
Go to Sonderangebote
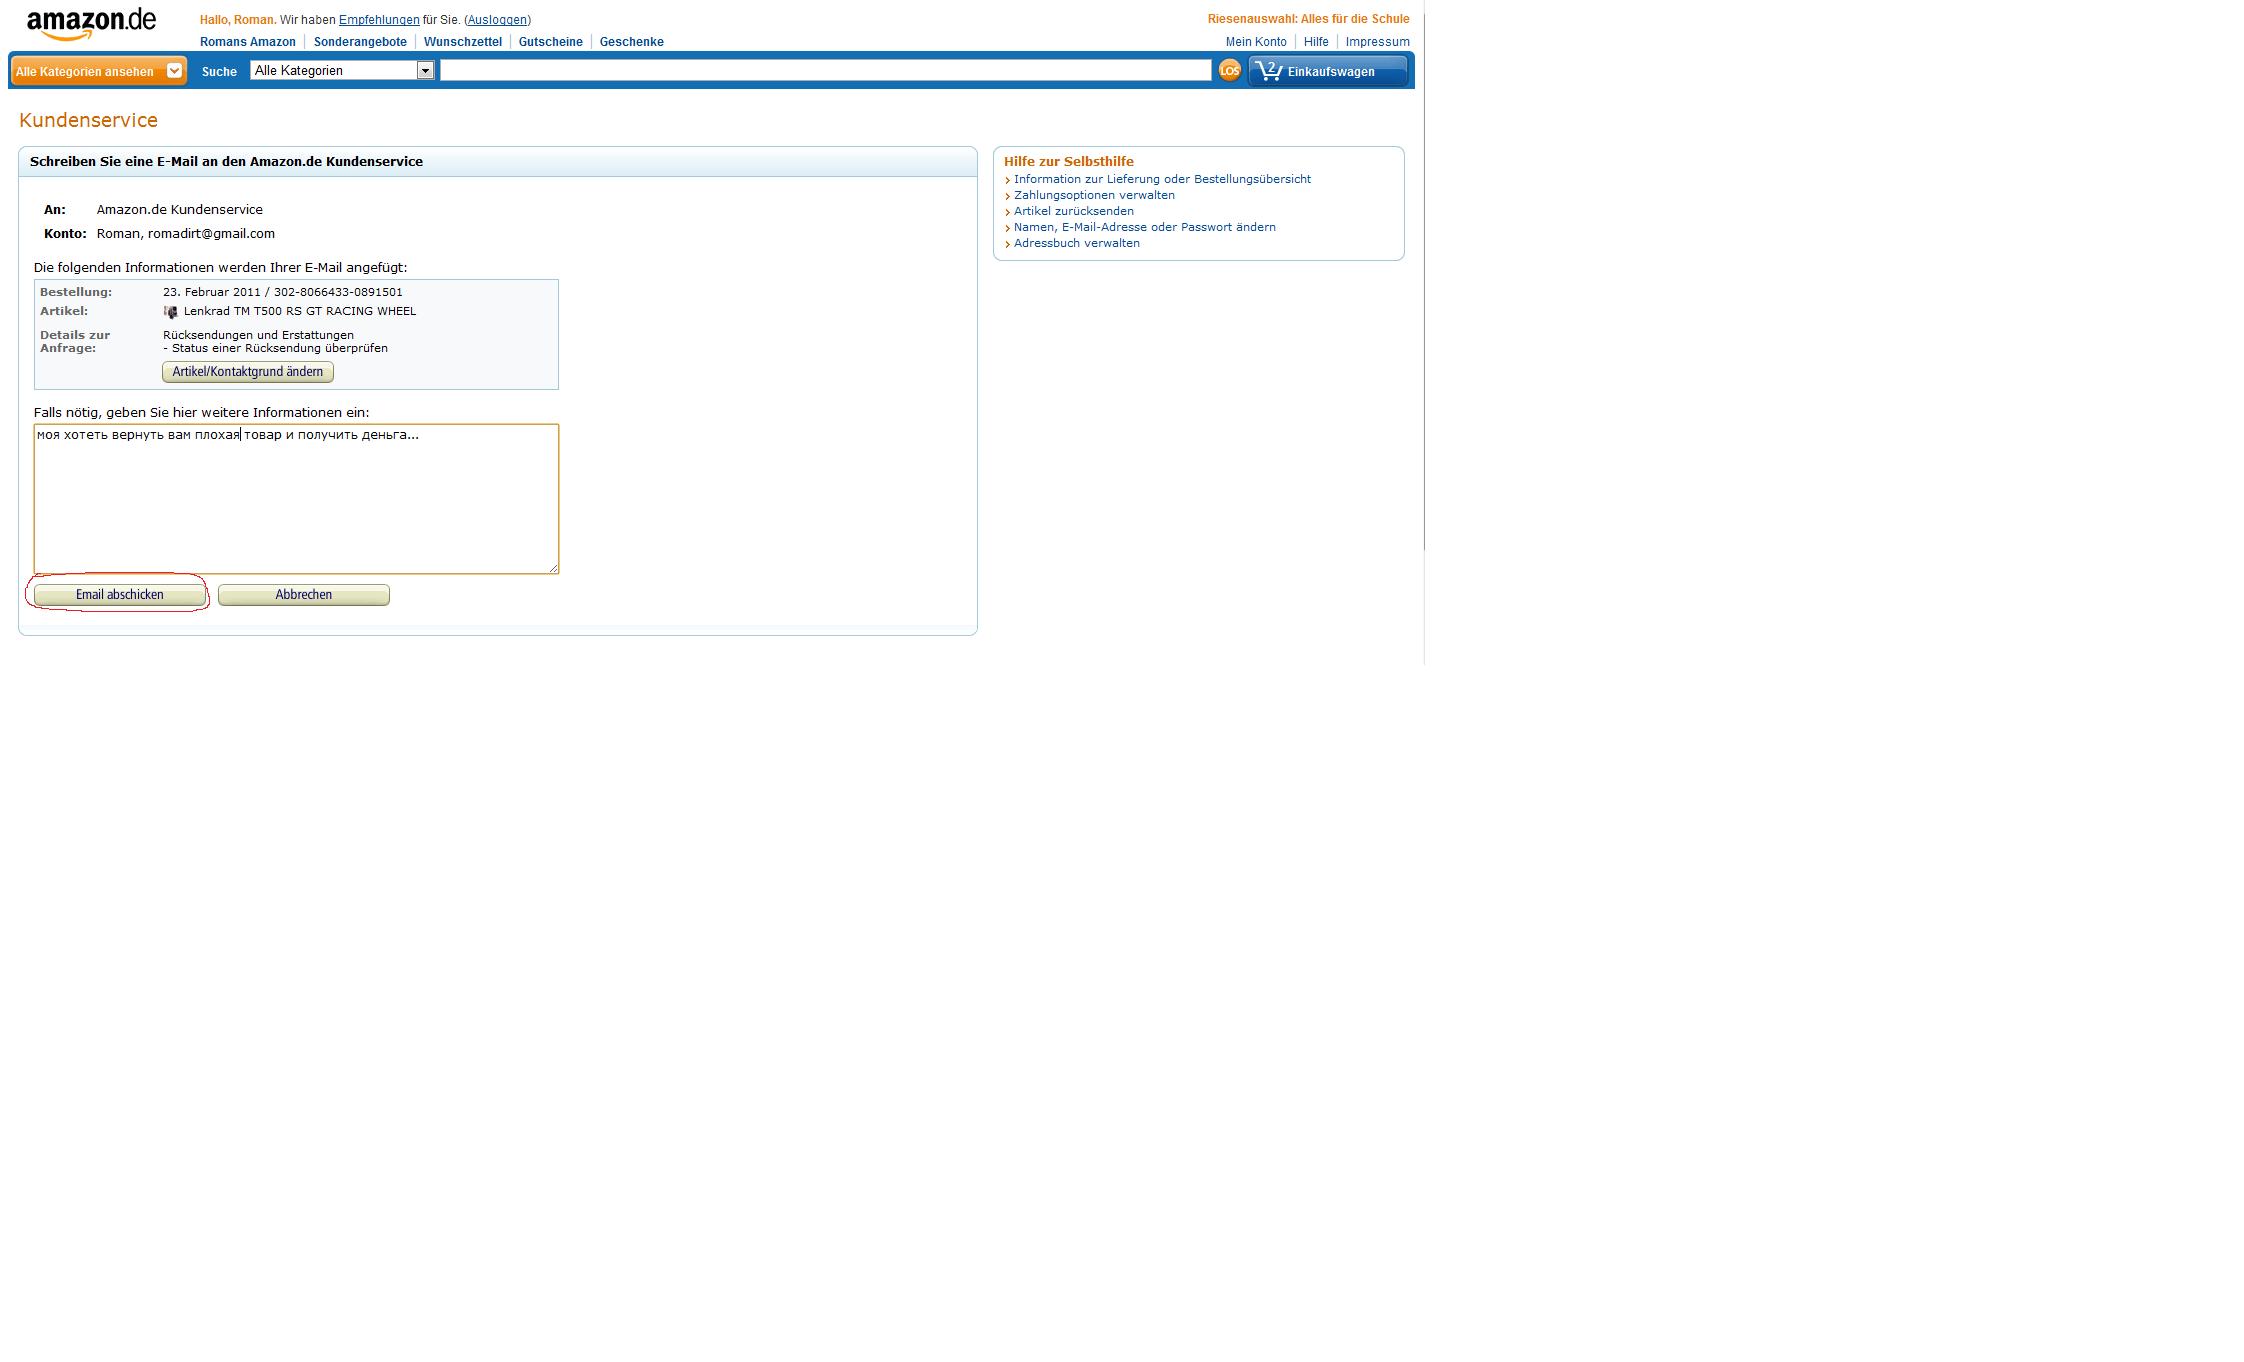pyautogui.click(x=360, y=42)
